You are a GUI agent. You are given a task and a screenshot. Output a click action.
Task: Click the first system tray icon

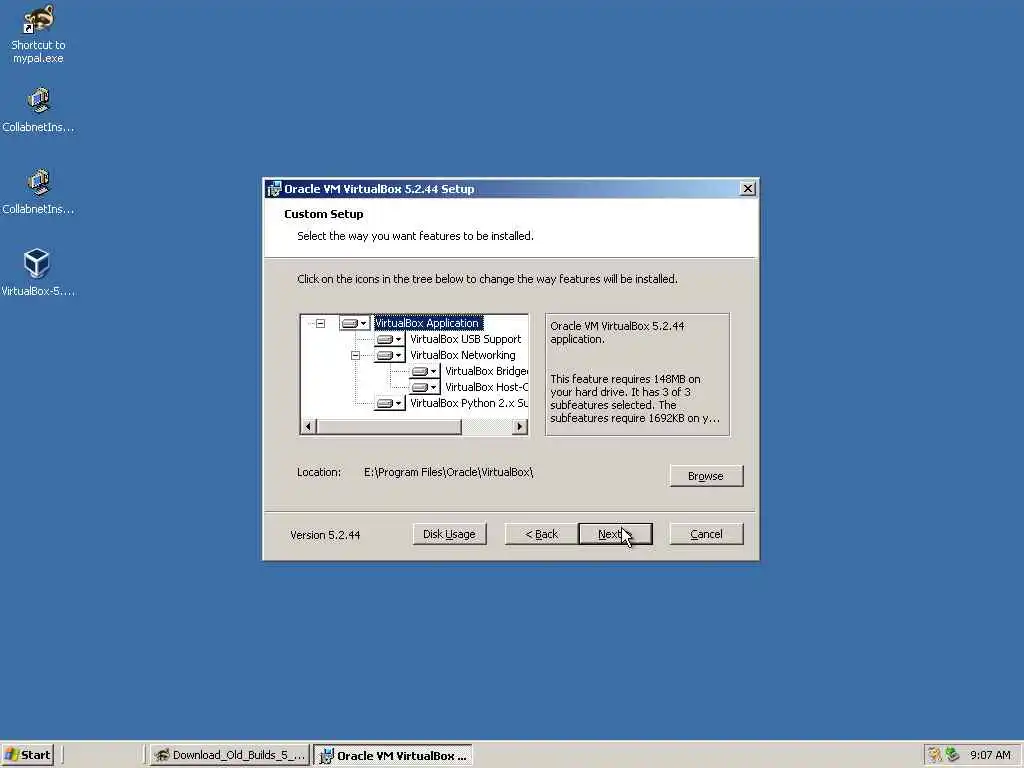pyautogui.click(x=935, y=755)
